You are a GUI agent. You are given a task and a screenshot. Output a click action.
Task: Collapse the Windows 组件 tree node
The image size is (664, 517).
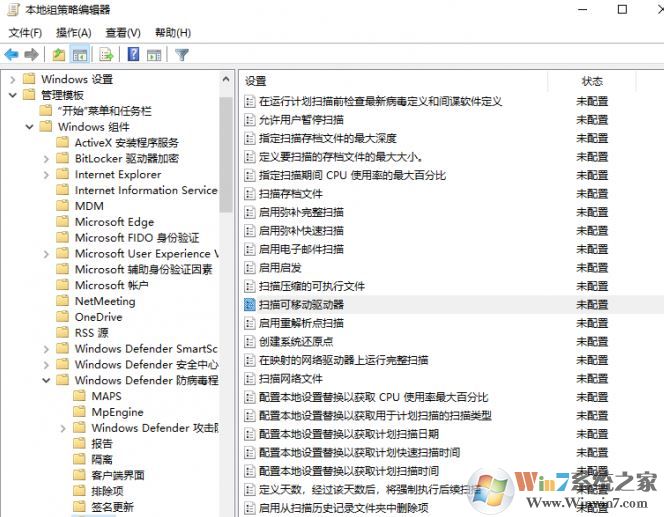[29, 127]
